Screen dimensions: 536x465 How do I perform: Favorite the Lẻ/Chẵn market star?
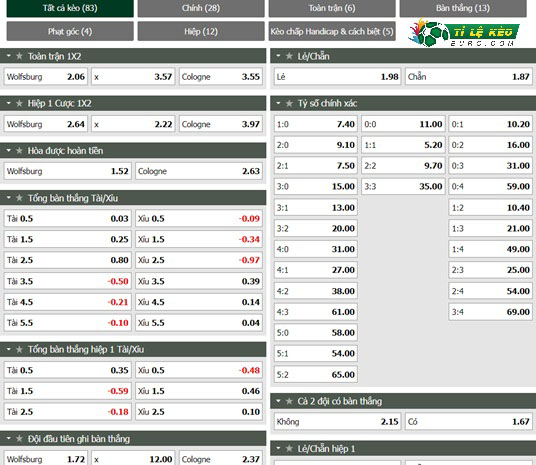pyautogui.click(x=289, y=56)
